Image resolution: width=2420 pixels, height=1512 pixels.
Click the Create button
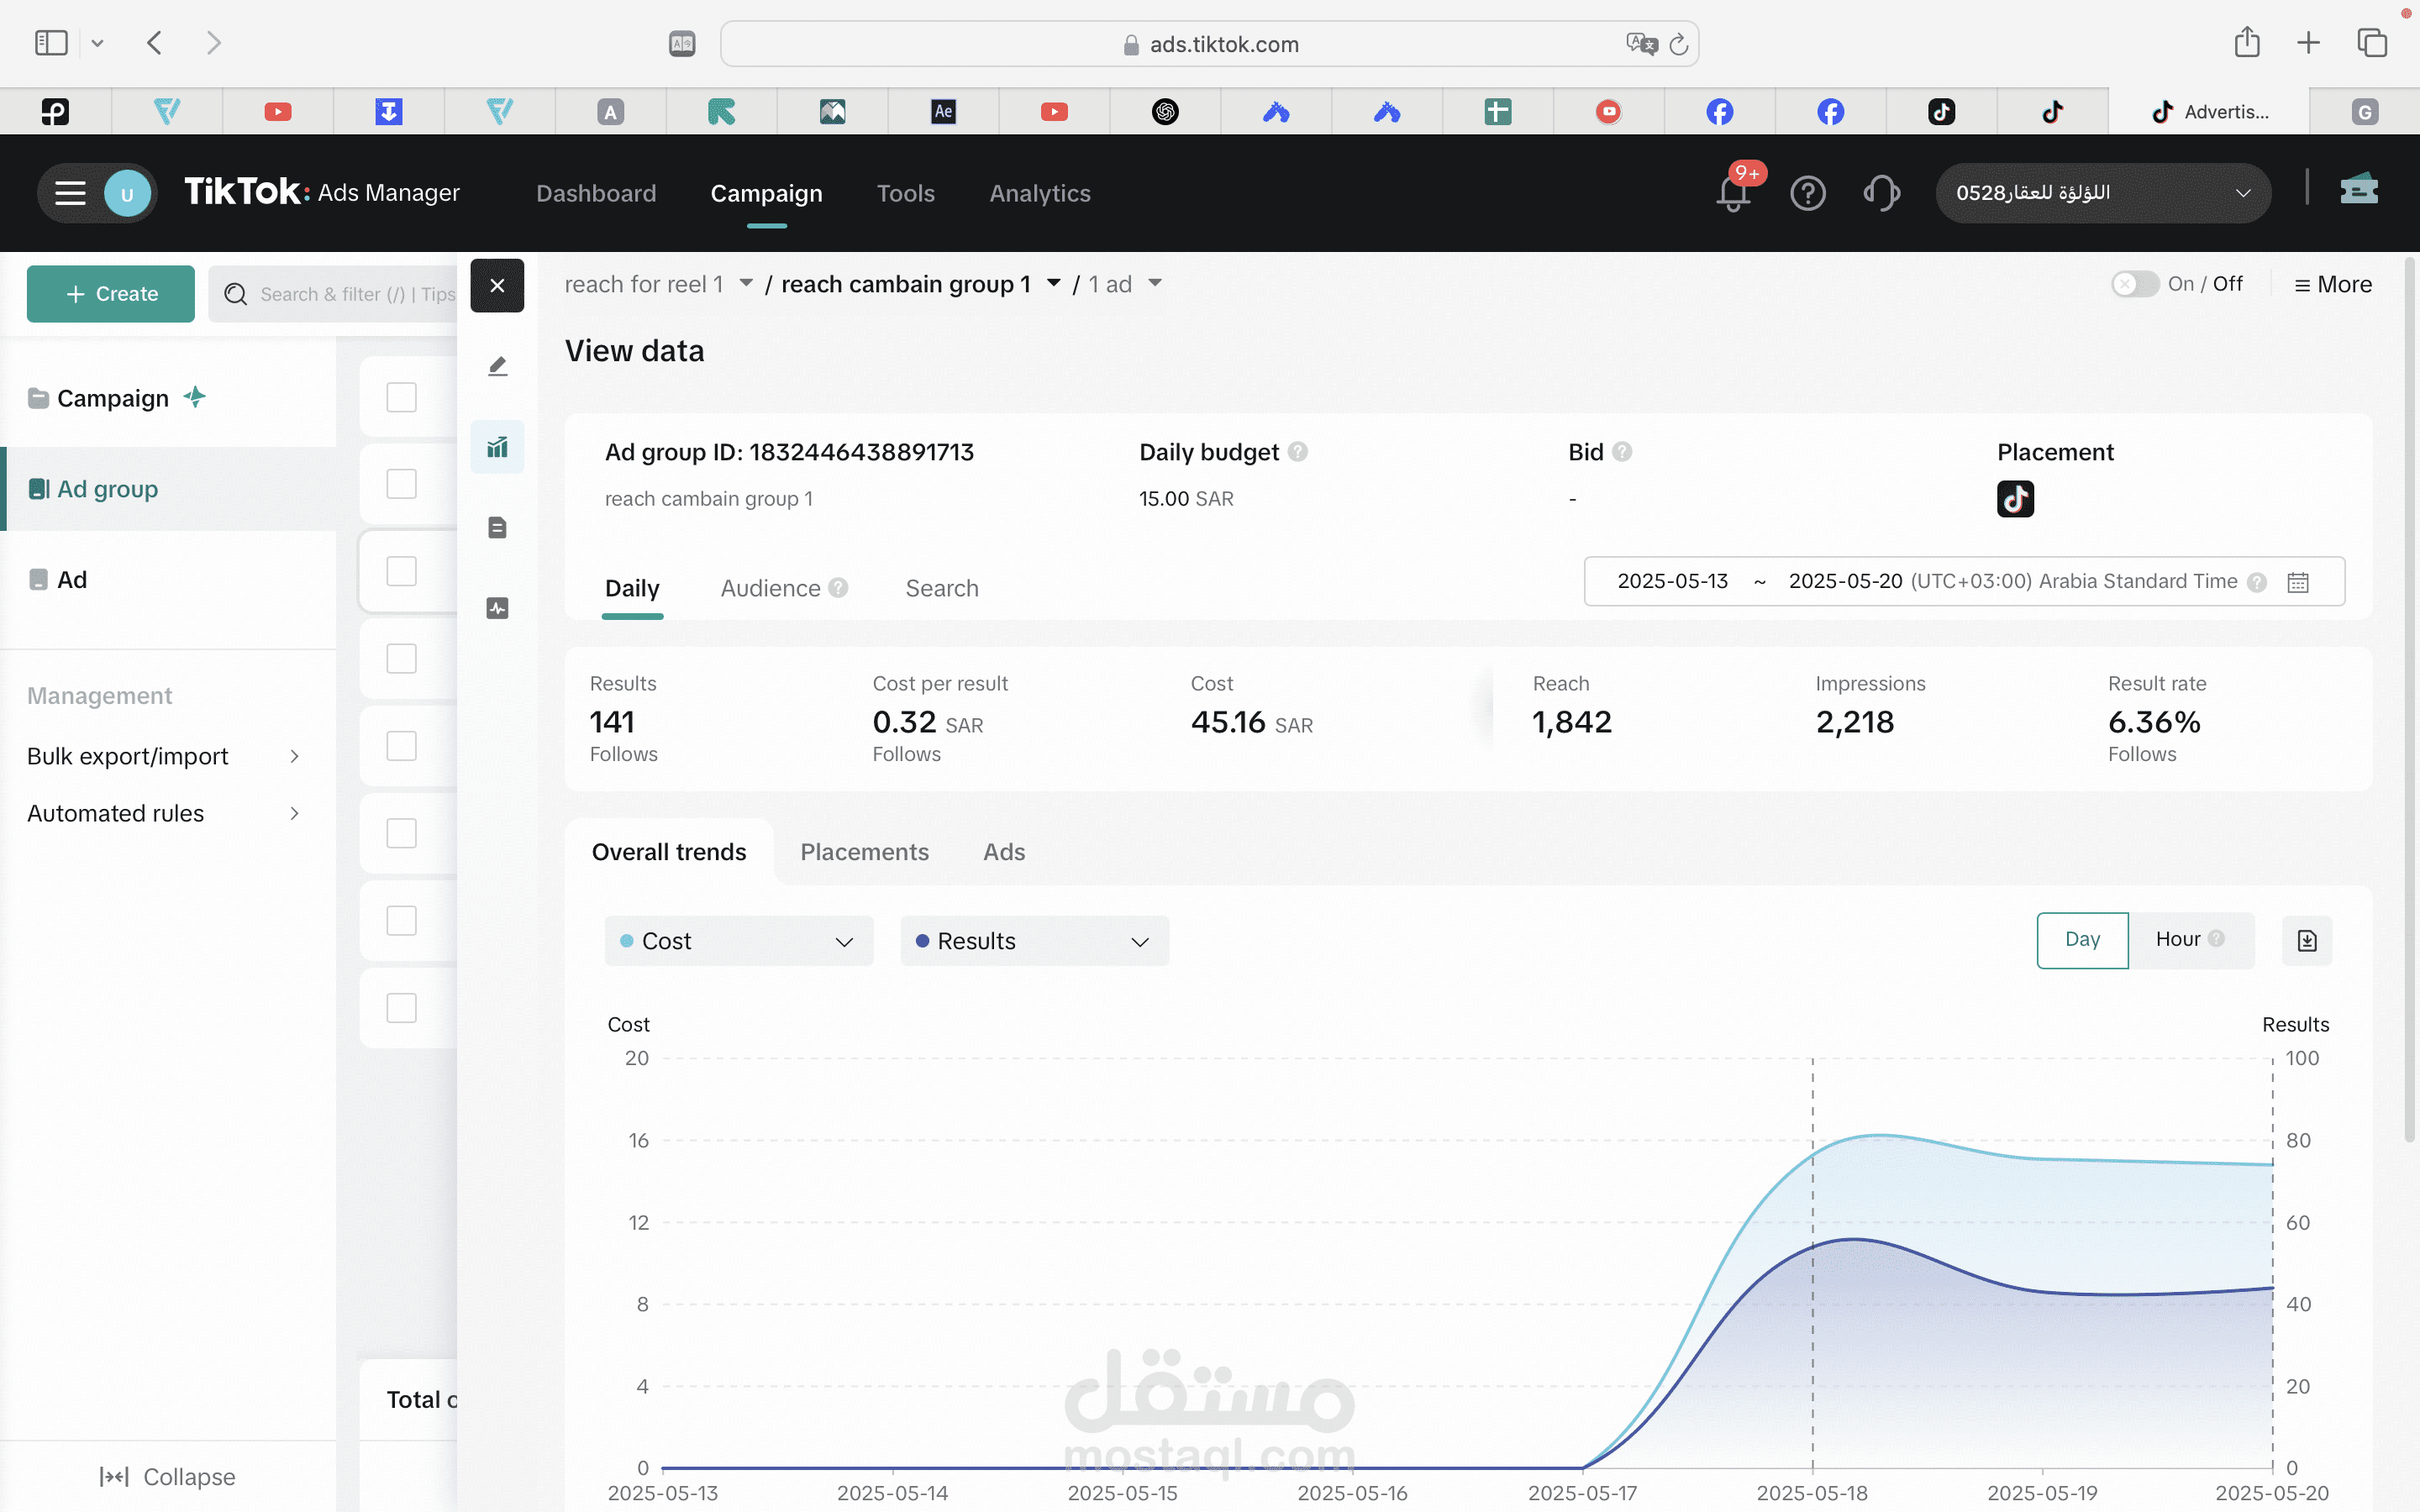coord(111,294)
